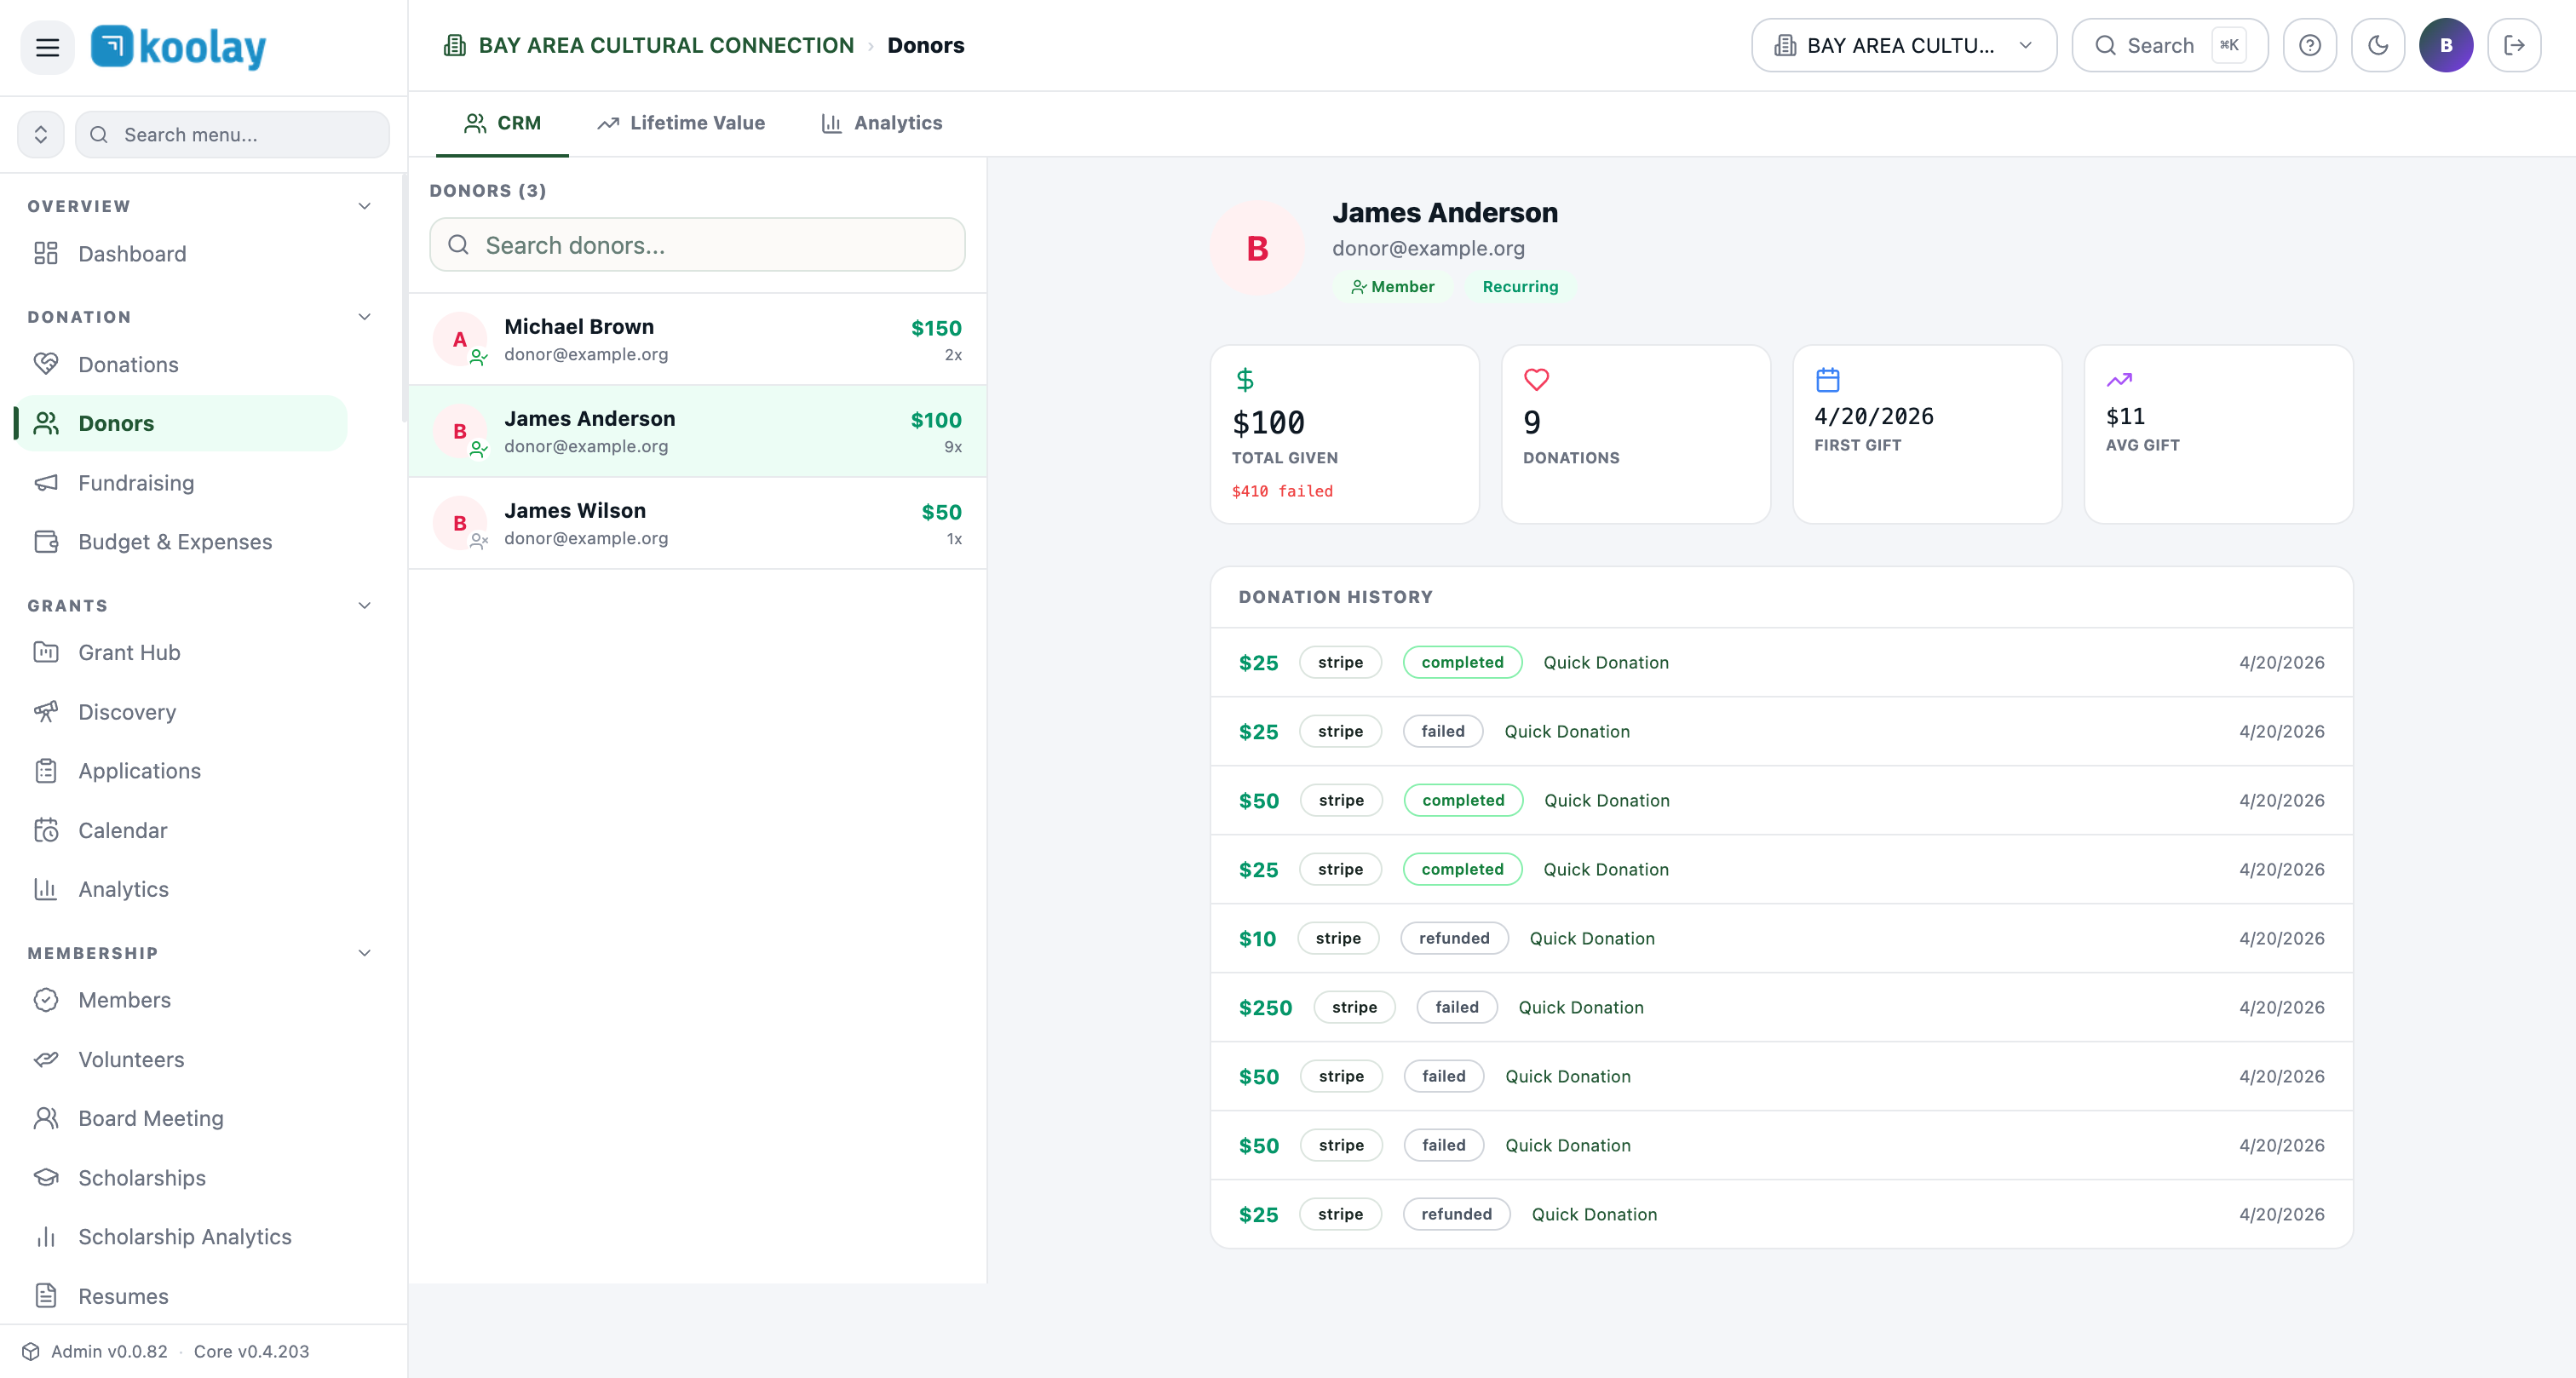The width and height of the screenshot is (2576, 1378).
Task: Switch to the CRM tab
Action: click(x=502, y=123)
